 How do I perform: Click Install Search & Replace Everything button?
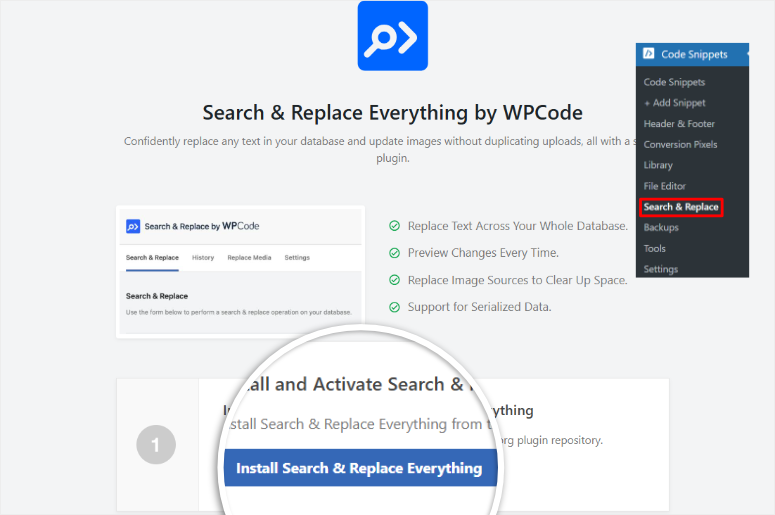click(360, 468)
